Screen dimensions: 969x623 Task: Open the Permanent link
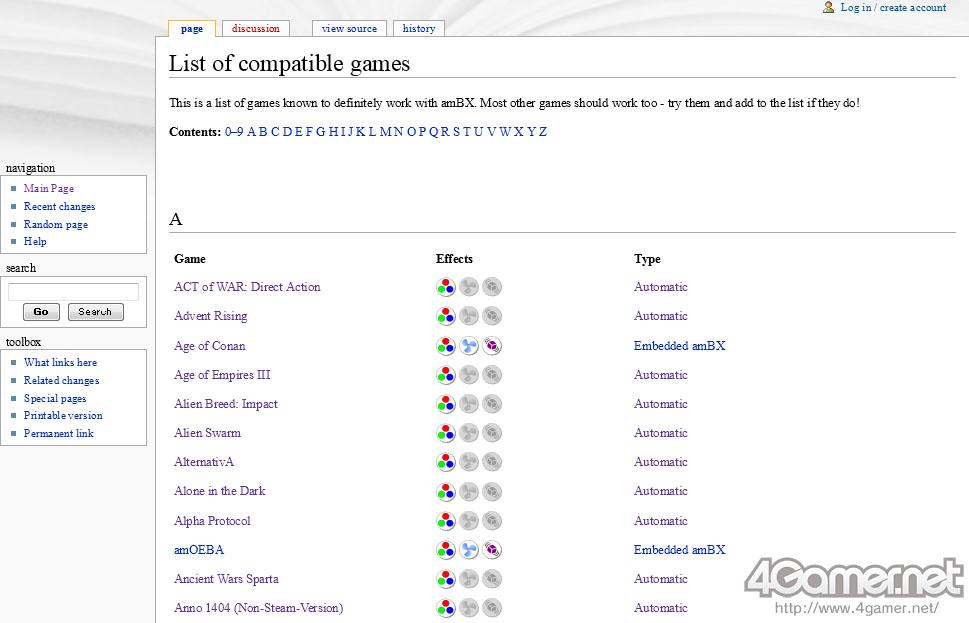pyautogui.click(x=59, y=433)
